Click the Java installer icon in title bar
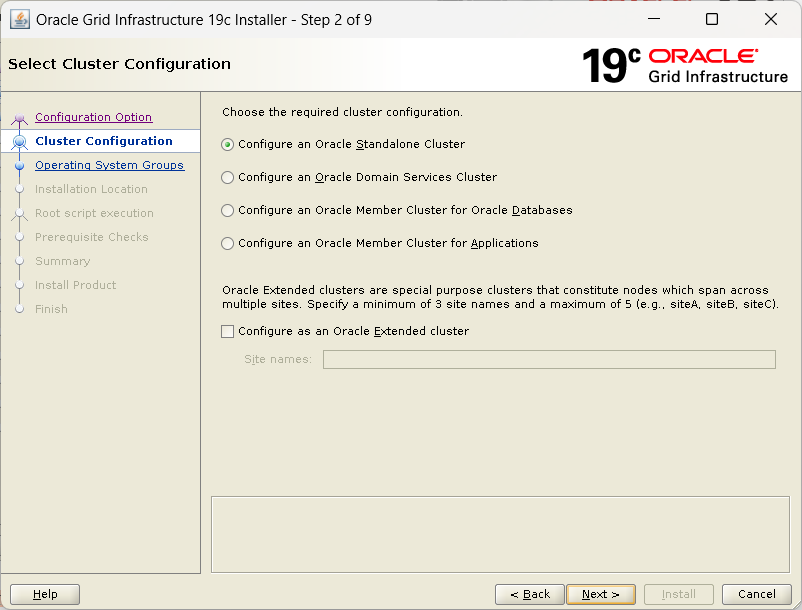 [20, 20]
